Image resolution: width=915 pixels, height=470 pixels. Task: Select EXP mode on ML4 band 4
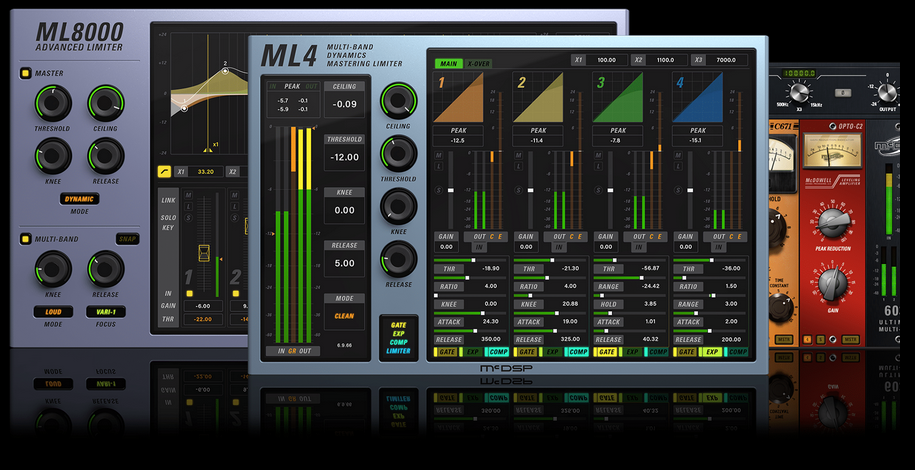(x=712, y=352)
